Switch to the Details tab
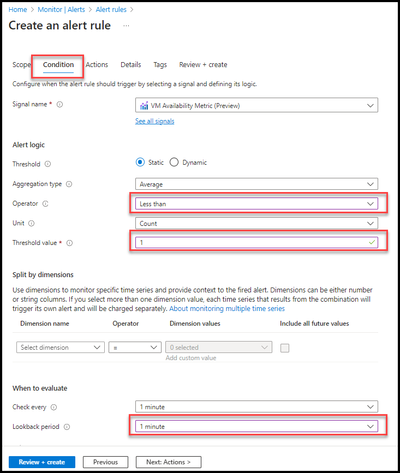The width and height of the screenshot is (400, 473). [131, 65]
